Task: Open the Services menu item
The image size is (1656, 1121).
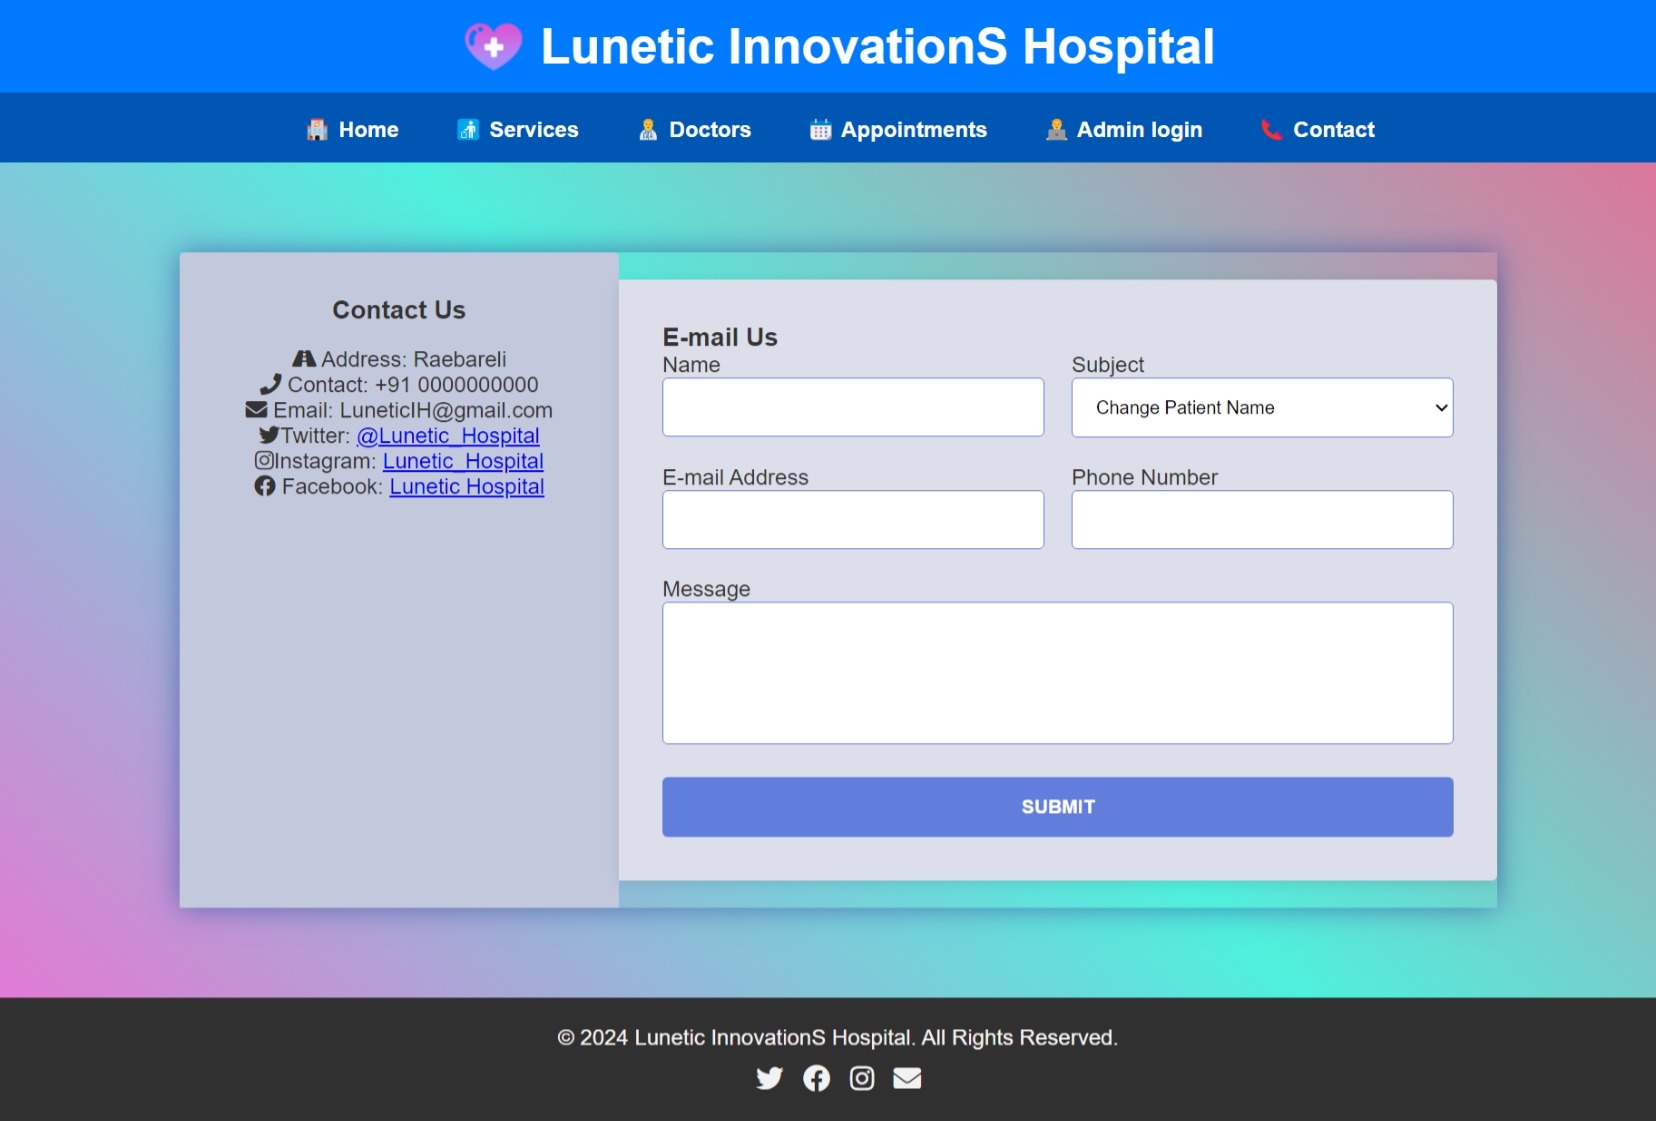Action: (x=518, y=130)
